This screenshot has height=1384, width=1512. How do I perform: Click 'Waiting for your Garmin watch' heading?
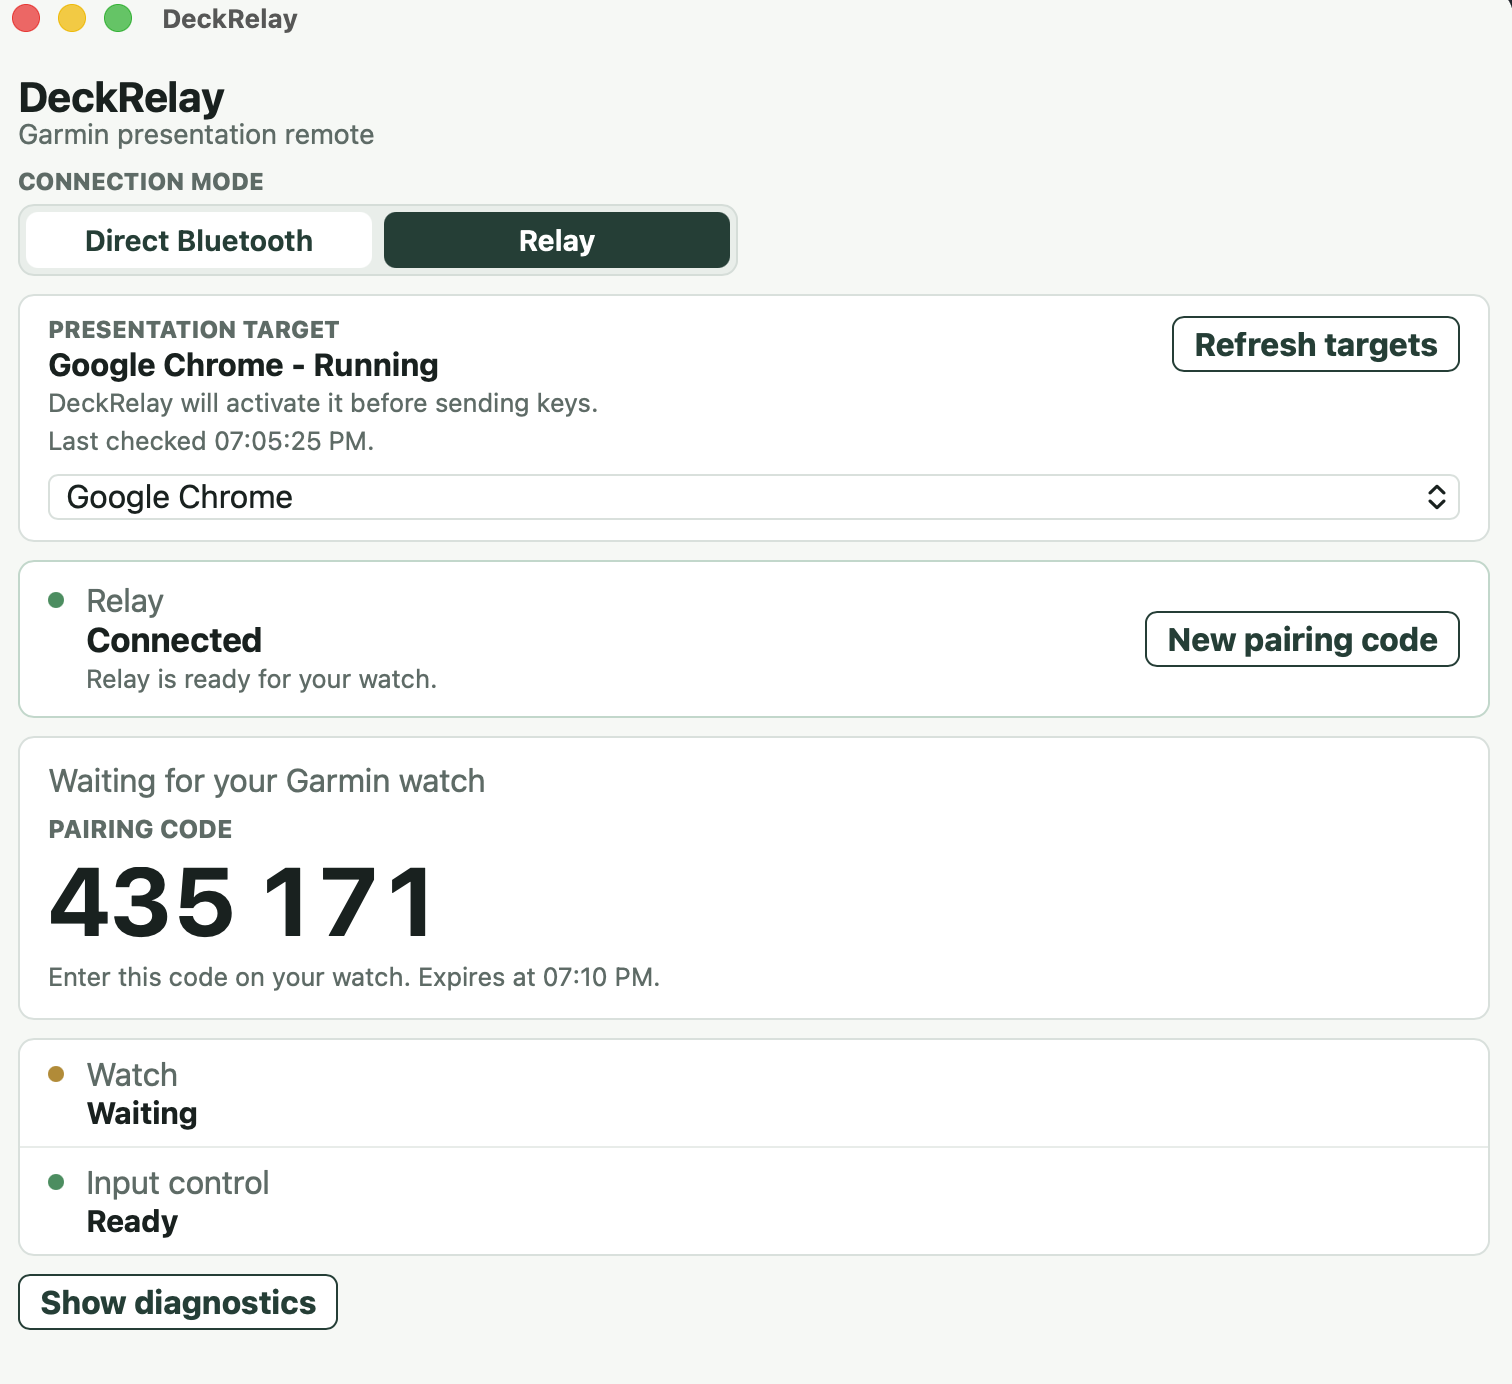pos(267,781)
